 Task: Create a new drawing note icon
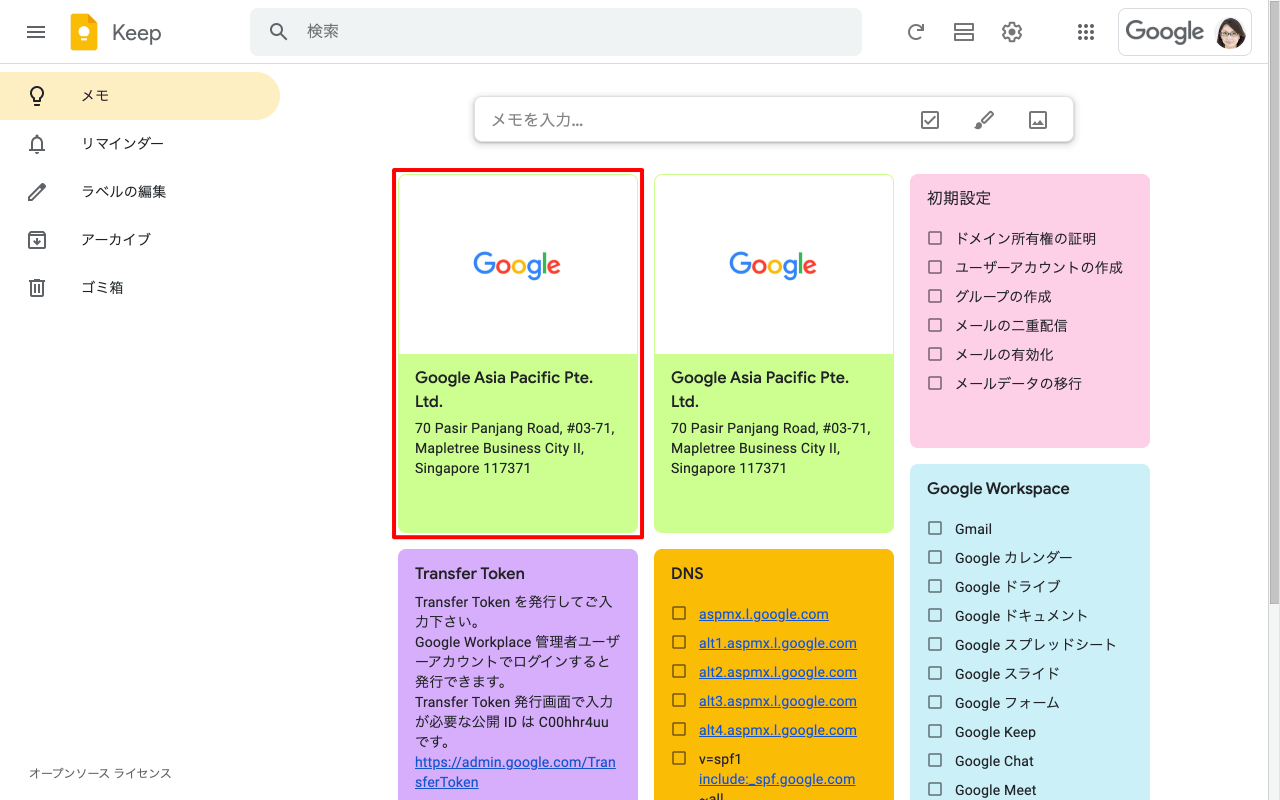[x=984, y=120]
